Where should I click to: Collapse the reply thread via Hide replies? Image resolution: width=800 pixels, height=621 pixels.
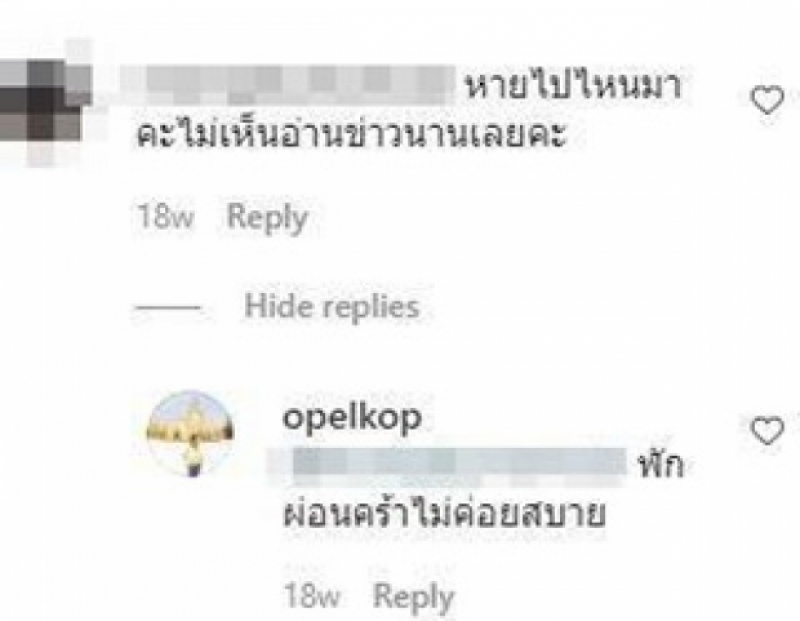332,307
